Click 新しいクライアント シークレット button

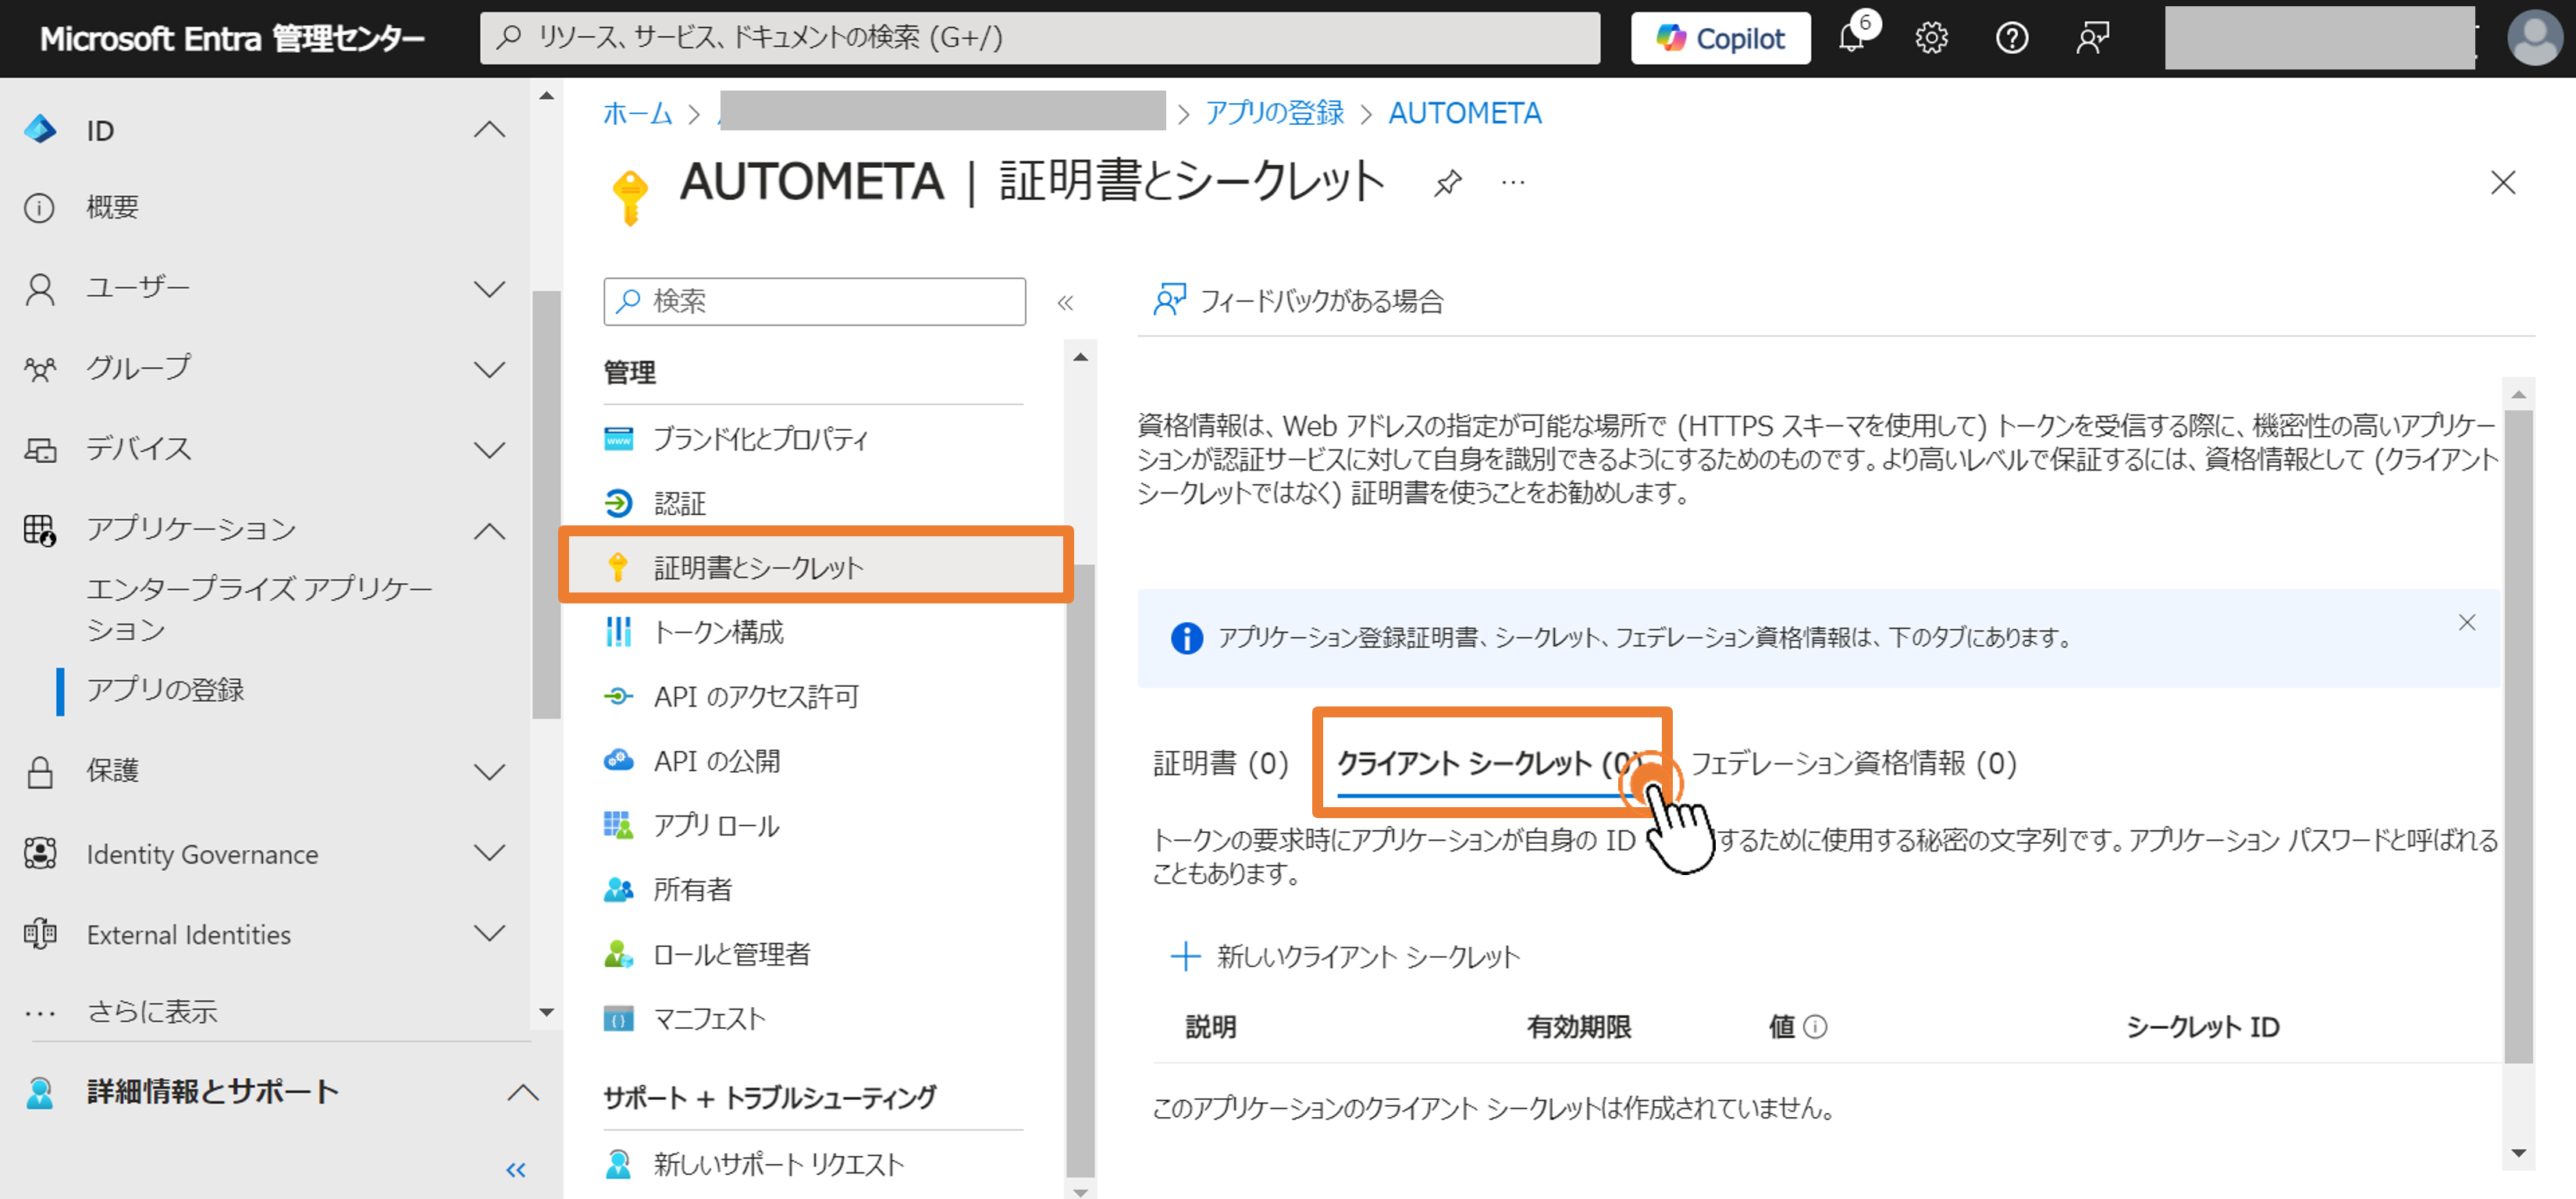click(x=1344, y=957)
